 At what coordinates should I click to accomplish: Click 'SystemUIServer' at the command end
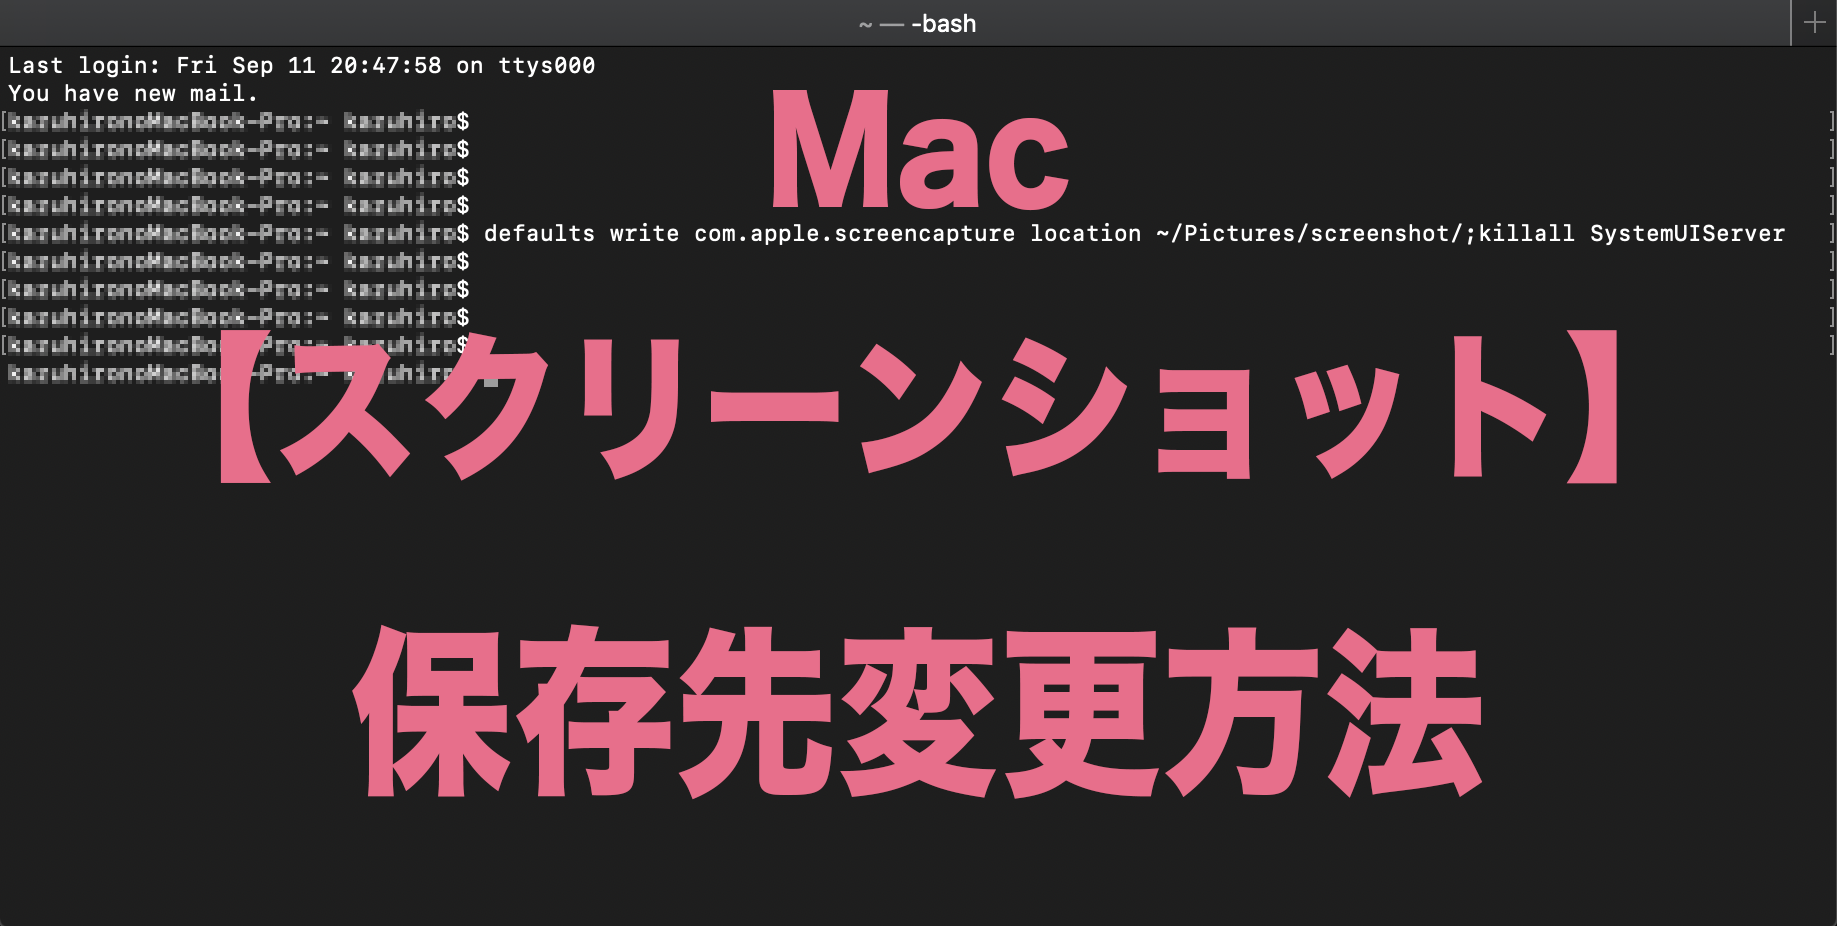pyautogui.click(x=1687, y=234)
